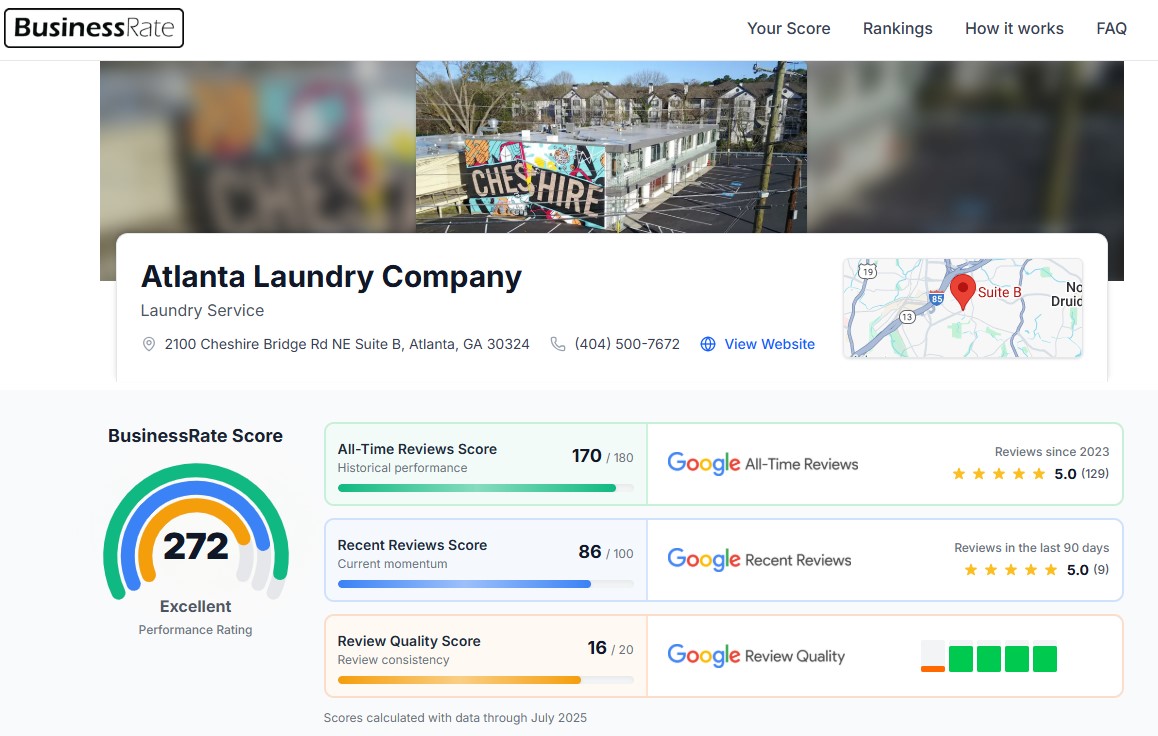Click the All-Time Reviews Score progress bar
Viewport: 1158px width, 736px height.
point(485,488)
